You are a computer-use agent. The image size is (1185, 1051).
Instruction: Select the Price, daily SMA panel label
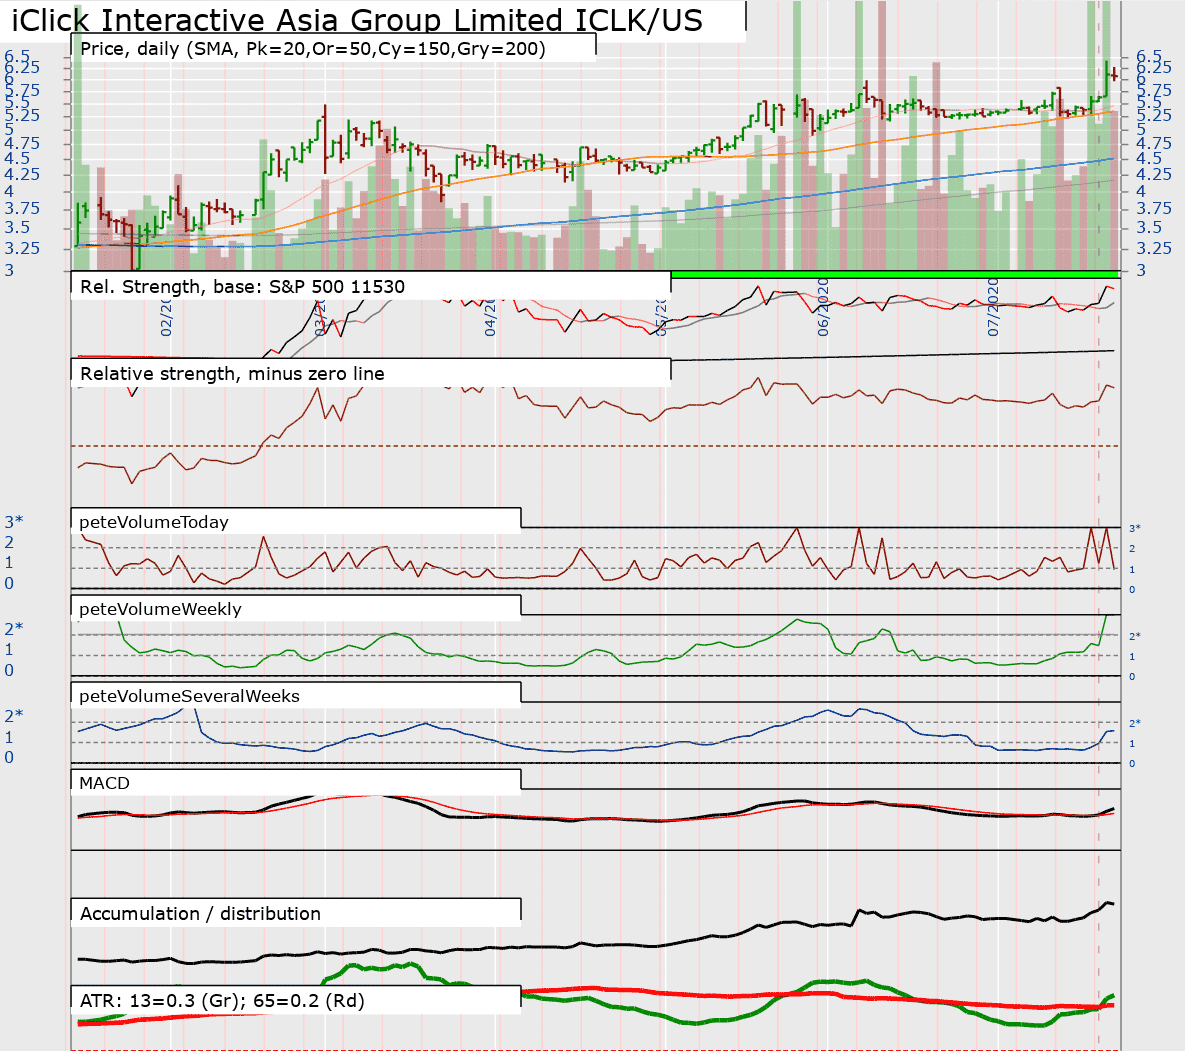coord(313,49)
